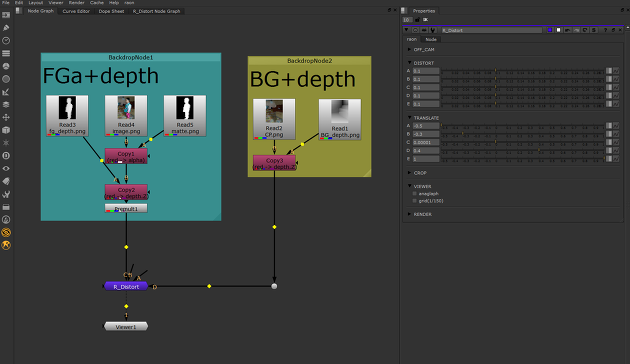Open the Layout menu
Image resolution: width=630 pixels, height=364 pixels.
(35, 2)
